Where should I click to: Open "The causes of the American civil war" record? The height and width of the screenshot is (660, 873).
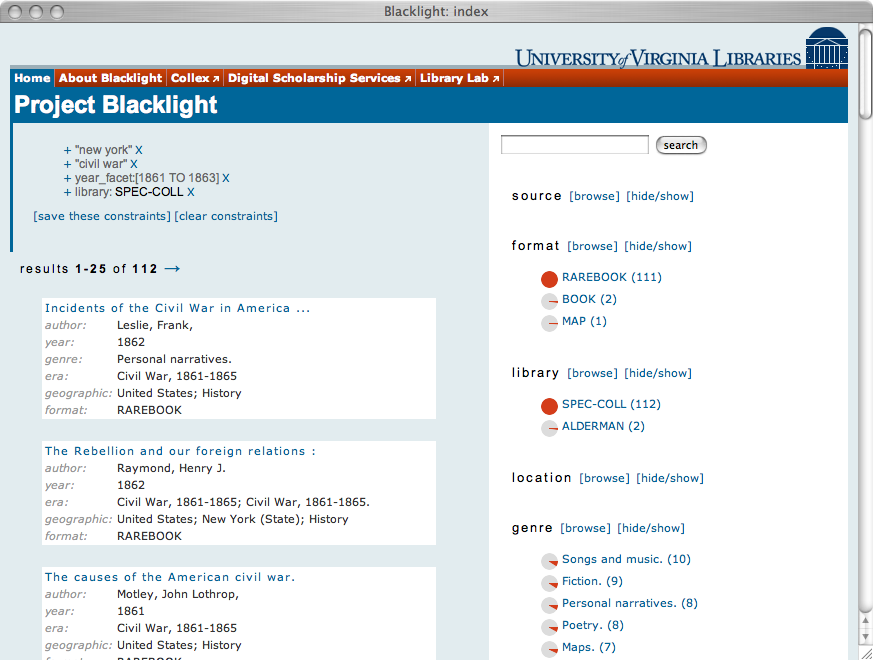click(x=170, y=577)
